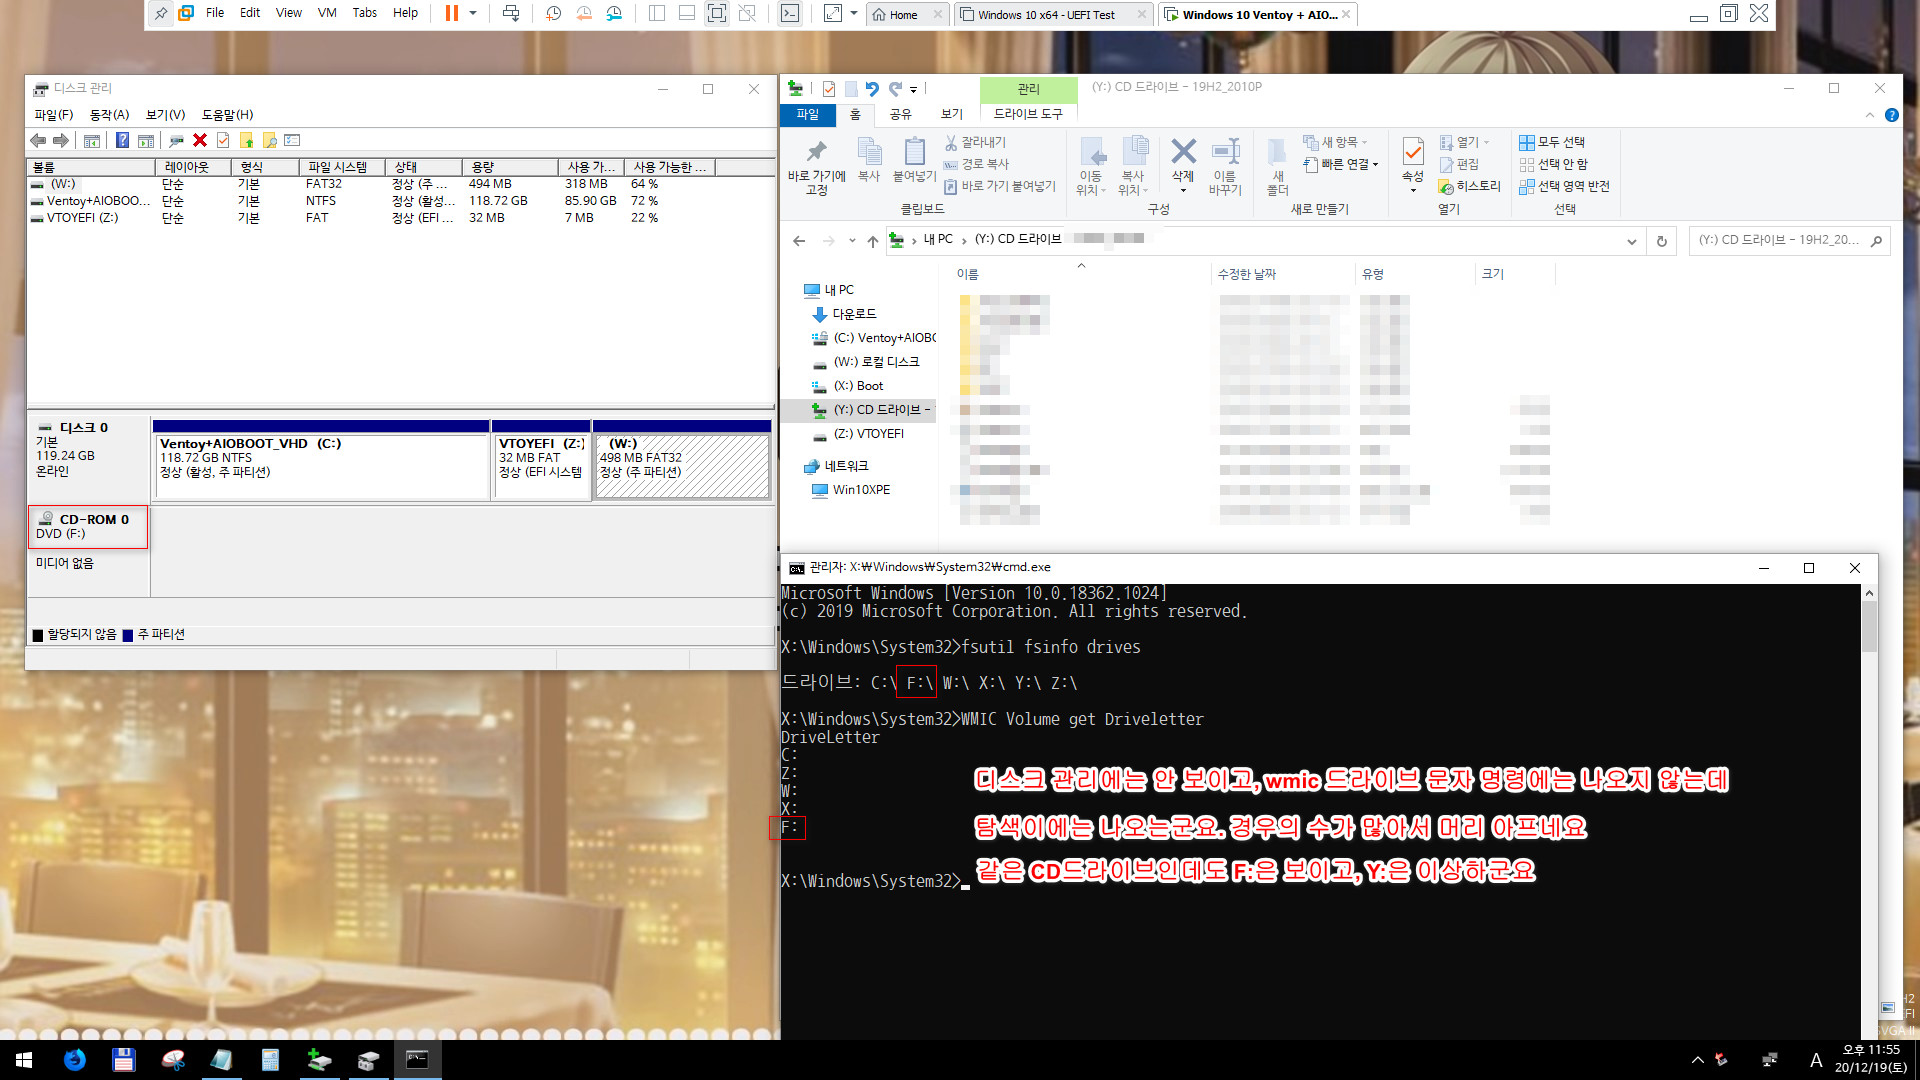This screenshot has width=1920, height=1080.
Task: Enter VMware full screen mode icon
Action: pyautogui.click(x=717, y=14)
